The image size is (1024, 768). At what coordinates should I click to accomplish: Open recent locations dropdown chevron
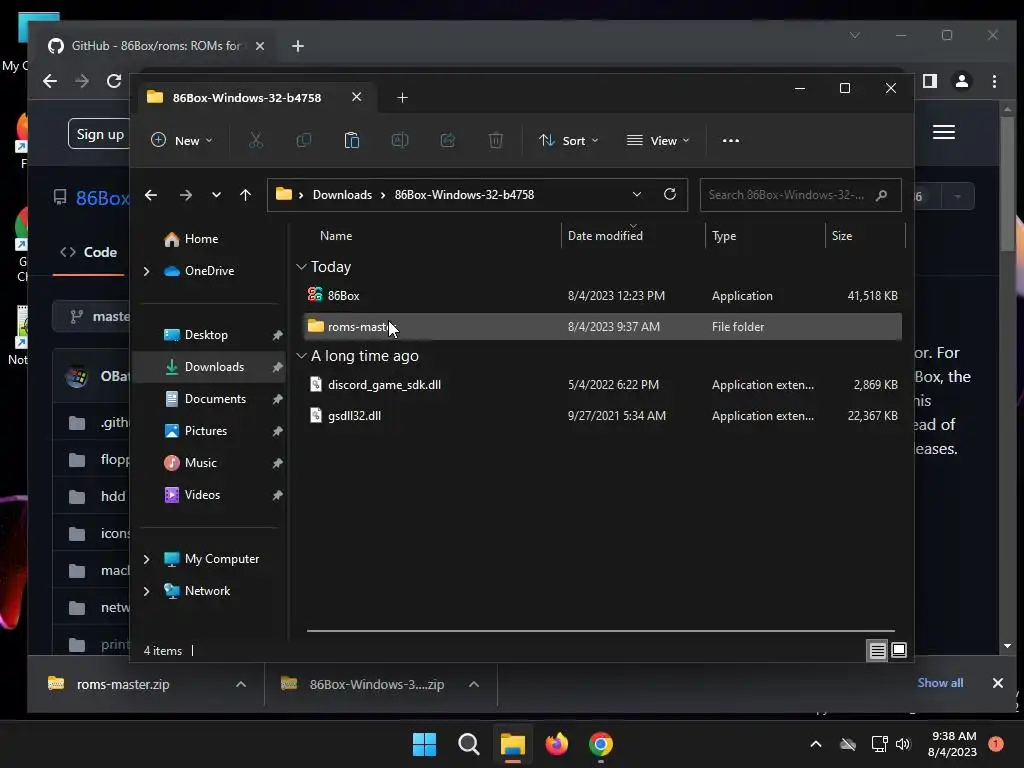[216, 195]
